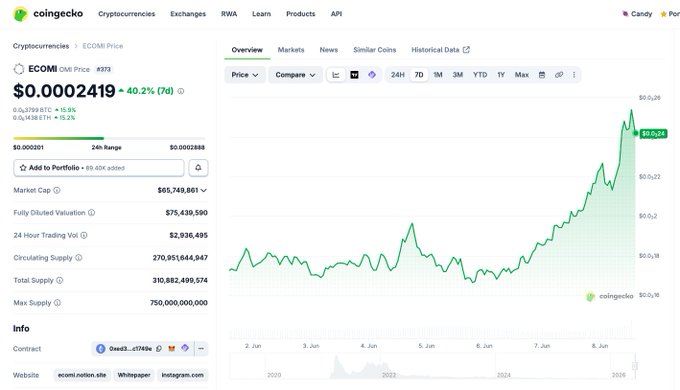The height and width of the screenshot is (390, 680).
Task: Switch to the Similar Coins tab
Action: click(x=375, y=50)
